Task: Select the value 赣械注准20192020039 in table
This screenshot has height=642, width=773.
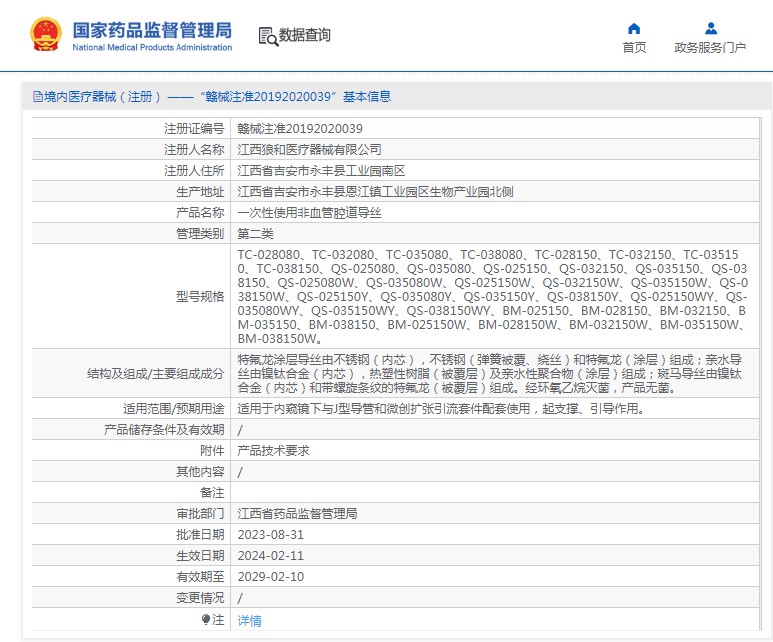Action: pos(300,129)
